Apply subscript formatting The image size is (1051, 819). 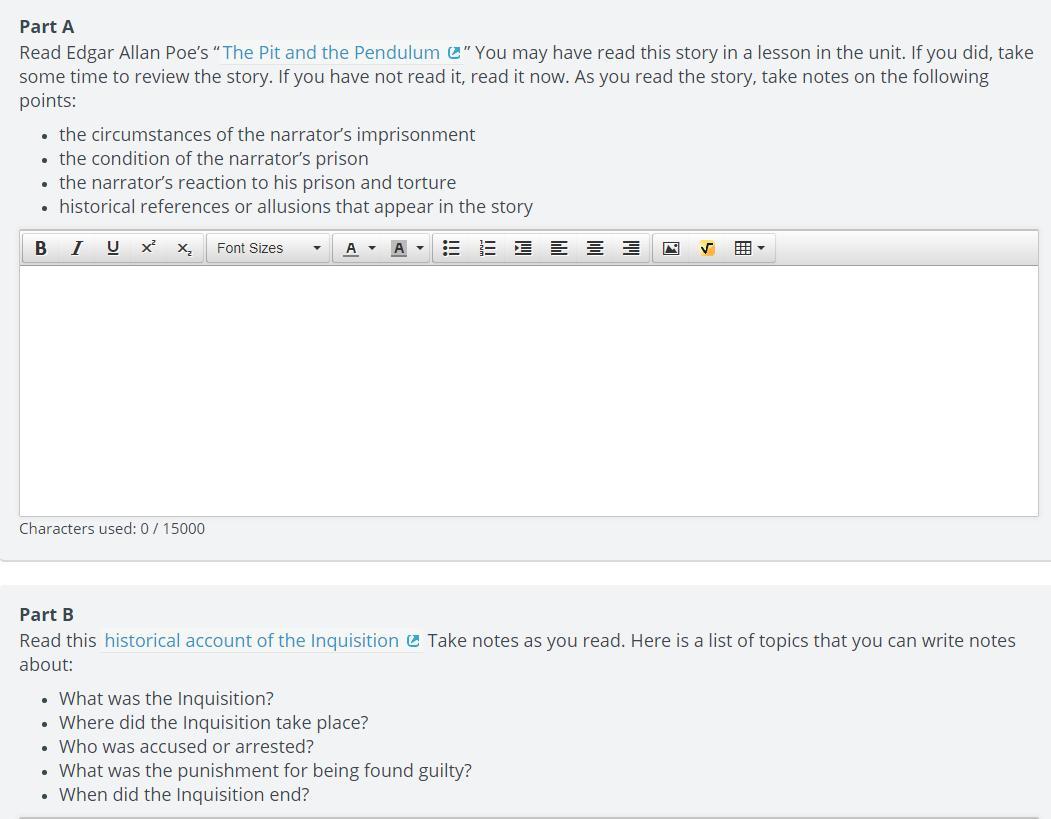click(x=184, y=248)
